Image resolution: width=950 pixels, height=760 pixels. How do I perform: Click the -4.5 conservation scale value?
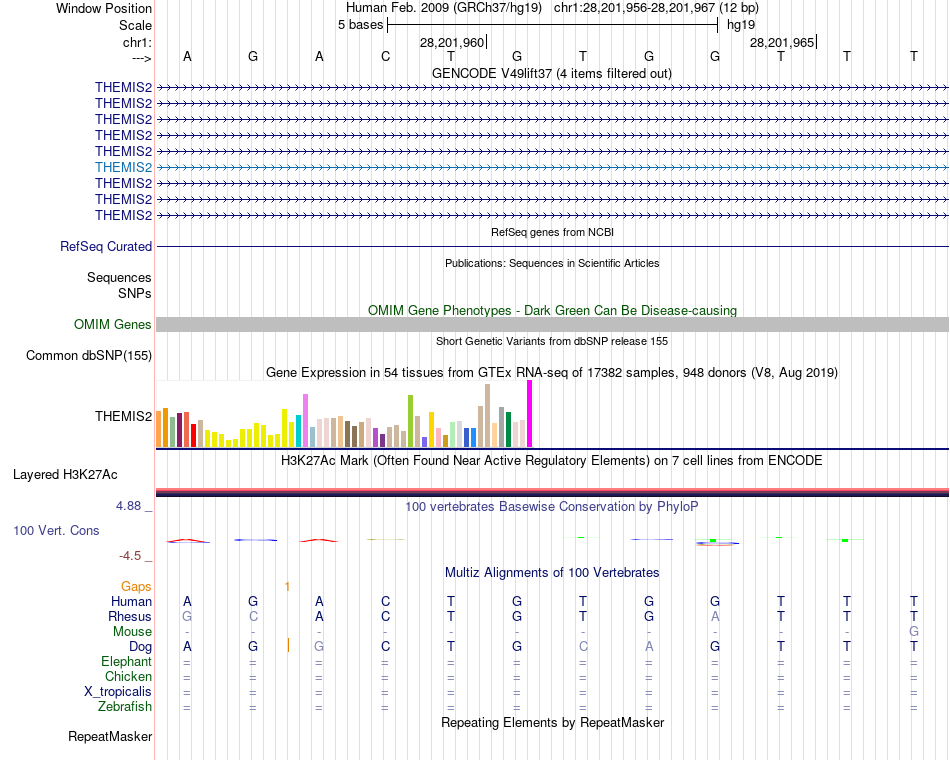[130, 556]
